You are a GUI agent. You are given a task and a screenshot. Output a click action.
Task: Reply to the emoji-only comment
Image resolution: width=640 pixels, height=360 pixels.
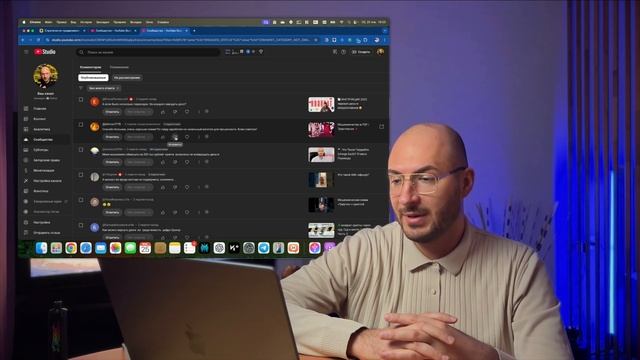[x=112, y=212]
